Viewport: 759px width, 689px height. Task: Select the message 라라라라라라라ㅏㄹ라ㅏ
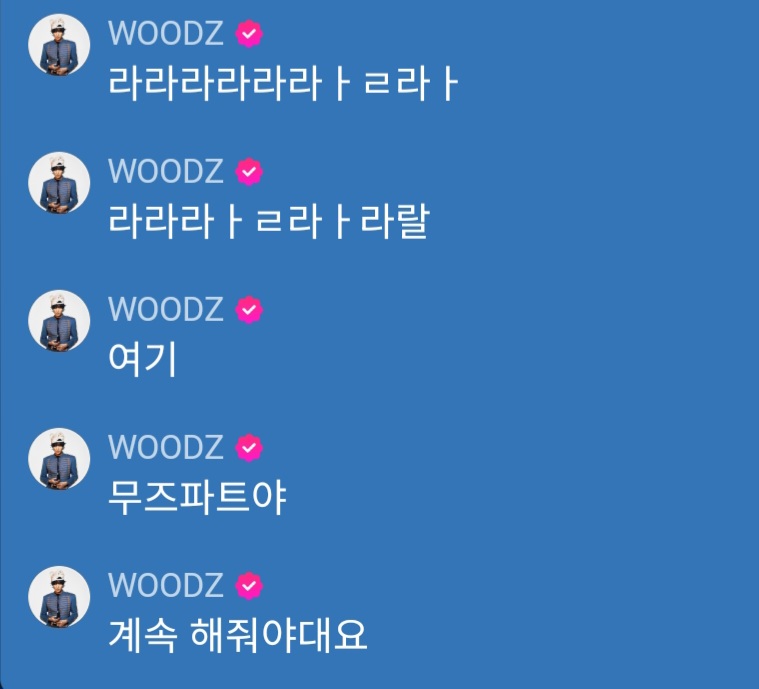click(x=283, y=84)
